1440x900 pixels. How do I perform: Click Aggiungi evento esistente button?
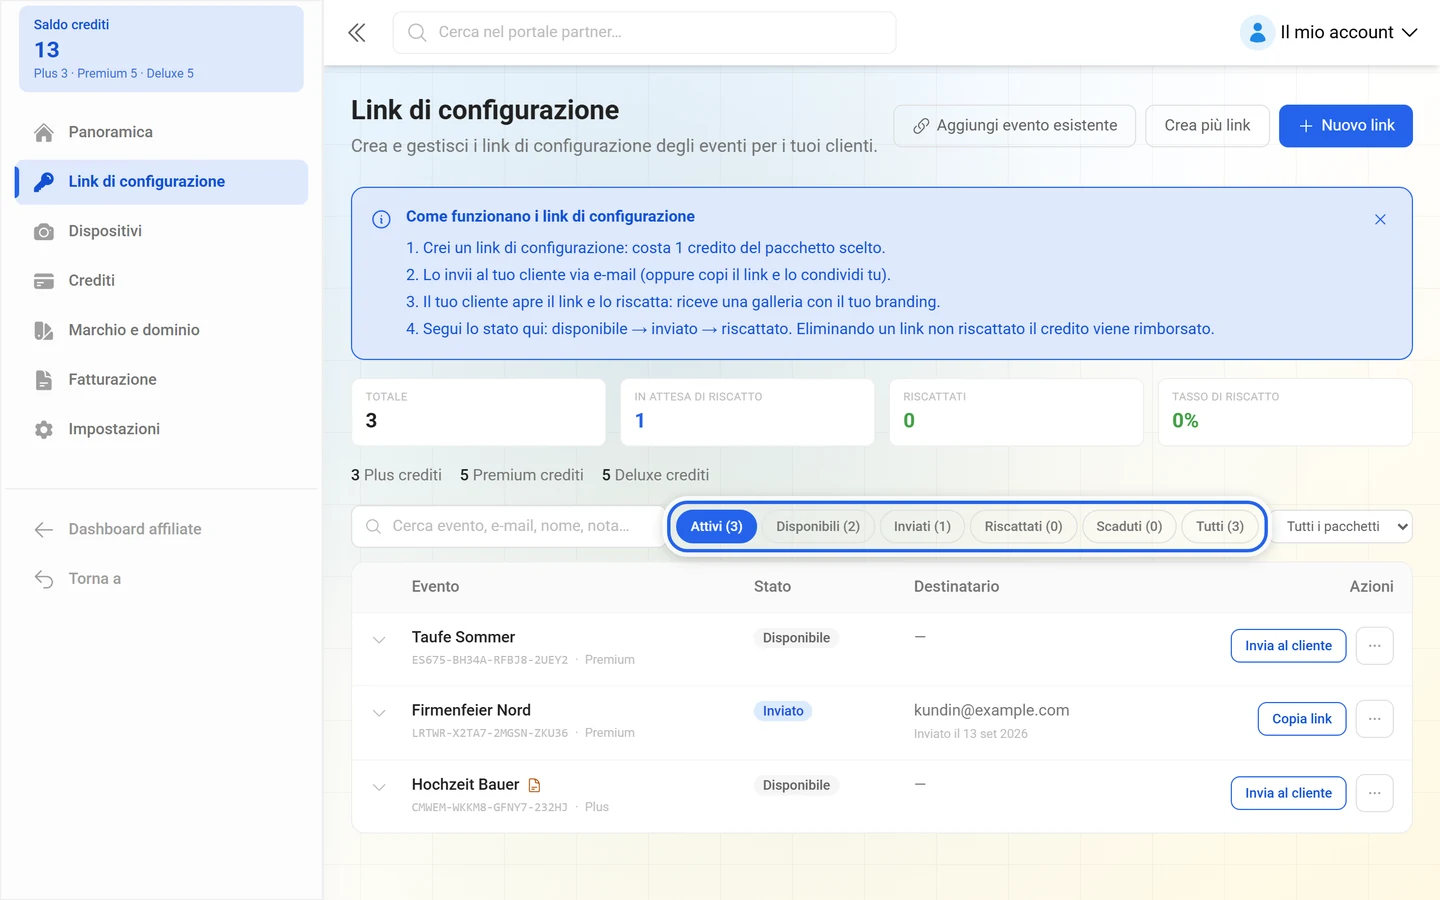pyautogui.click(x=1014, y=126)
